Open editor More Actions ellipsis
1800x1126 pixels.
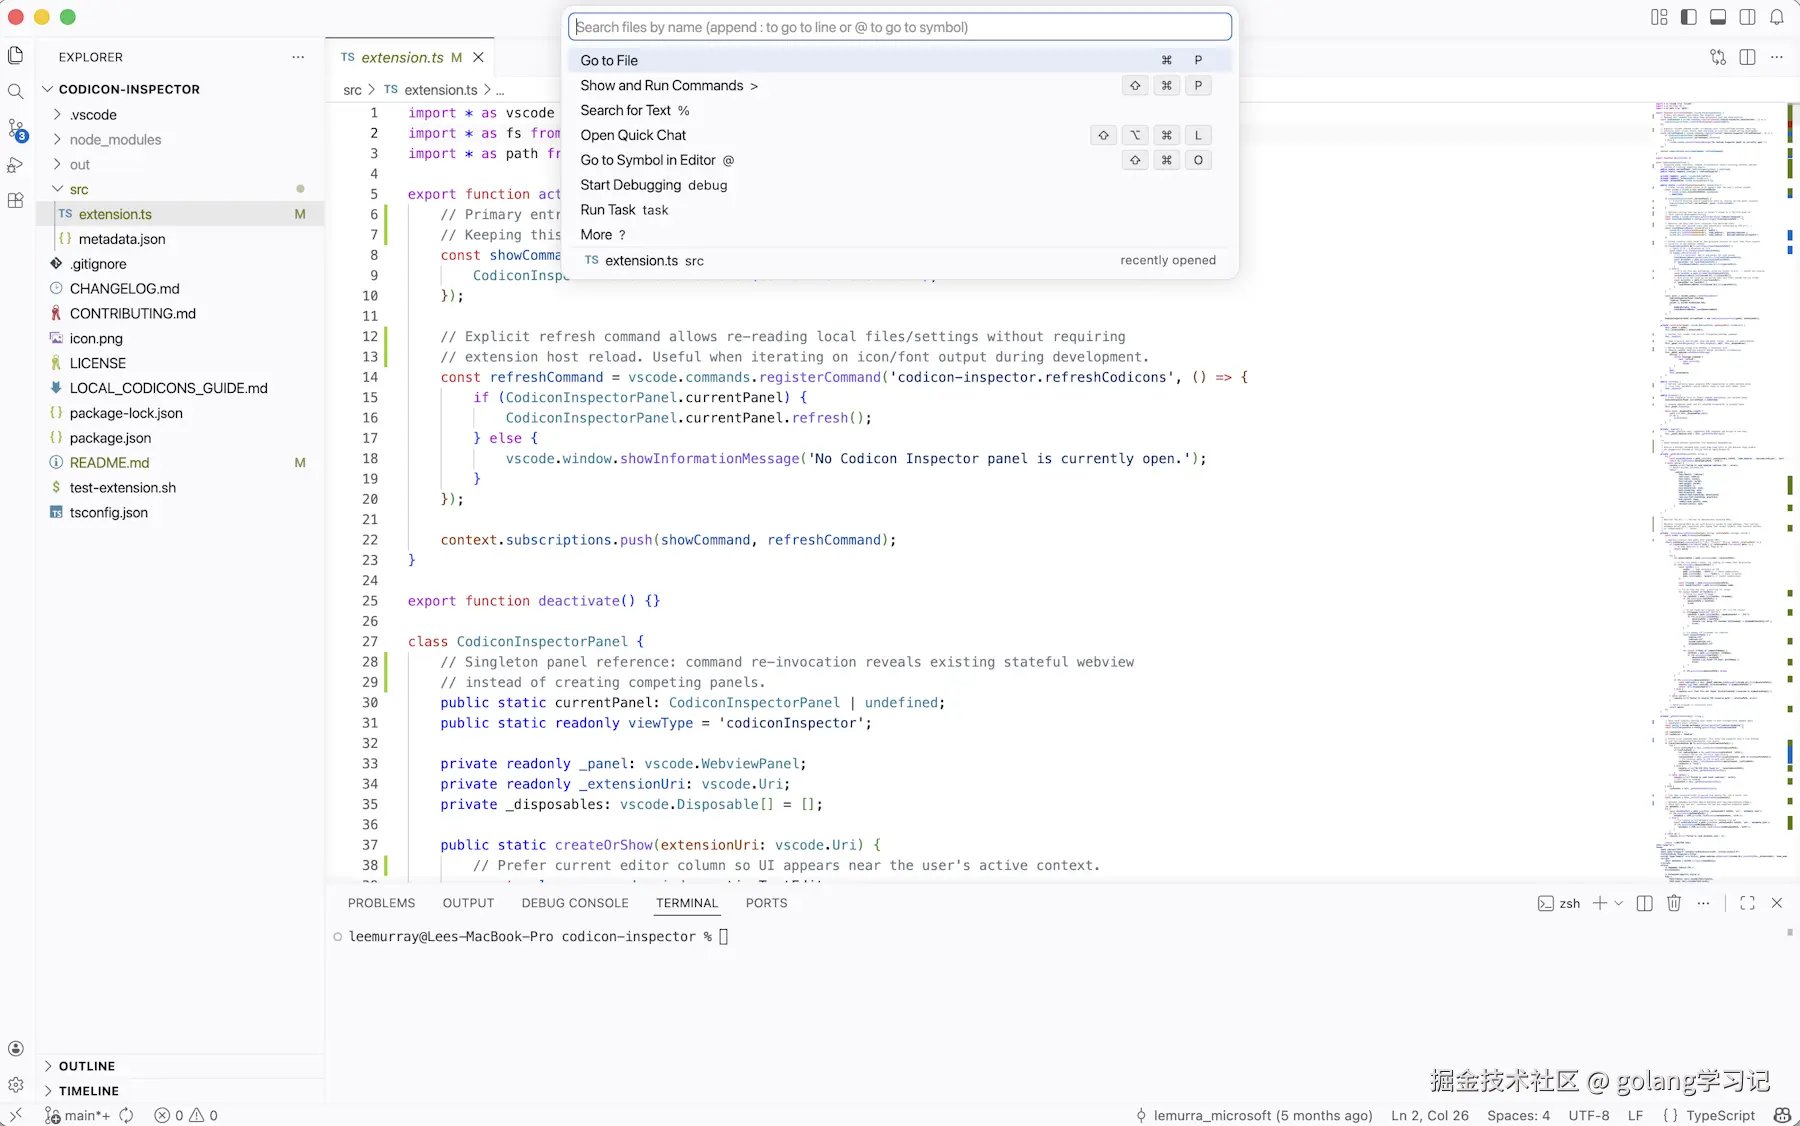pyautogui.click(x=1777, y=57)
